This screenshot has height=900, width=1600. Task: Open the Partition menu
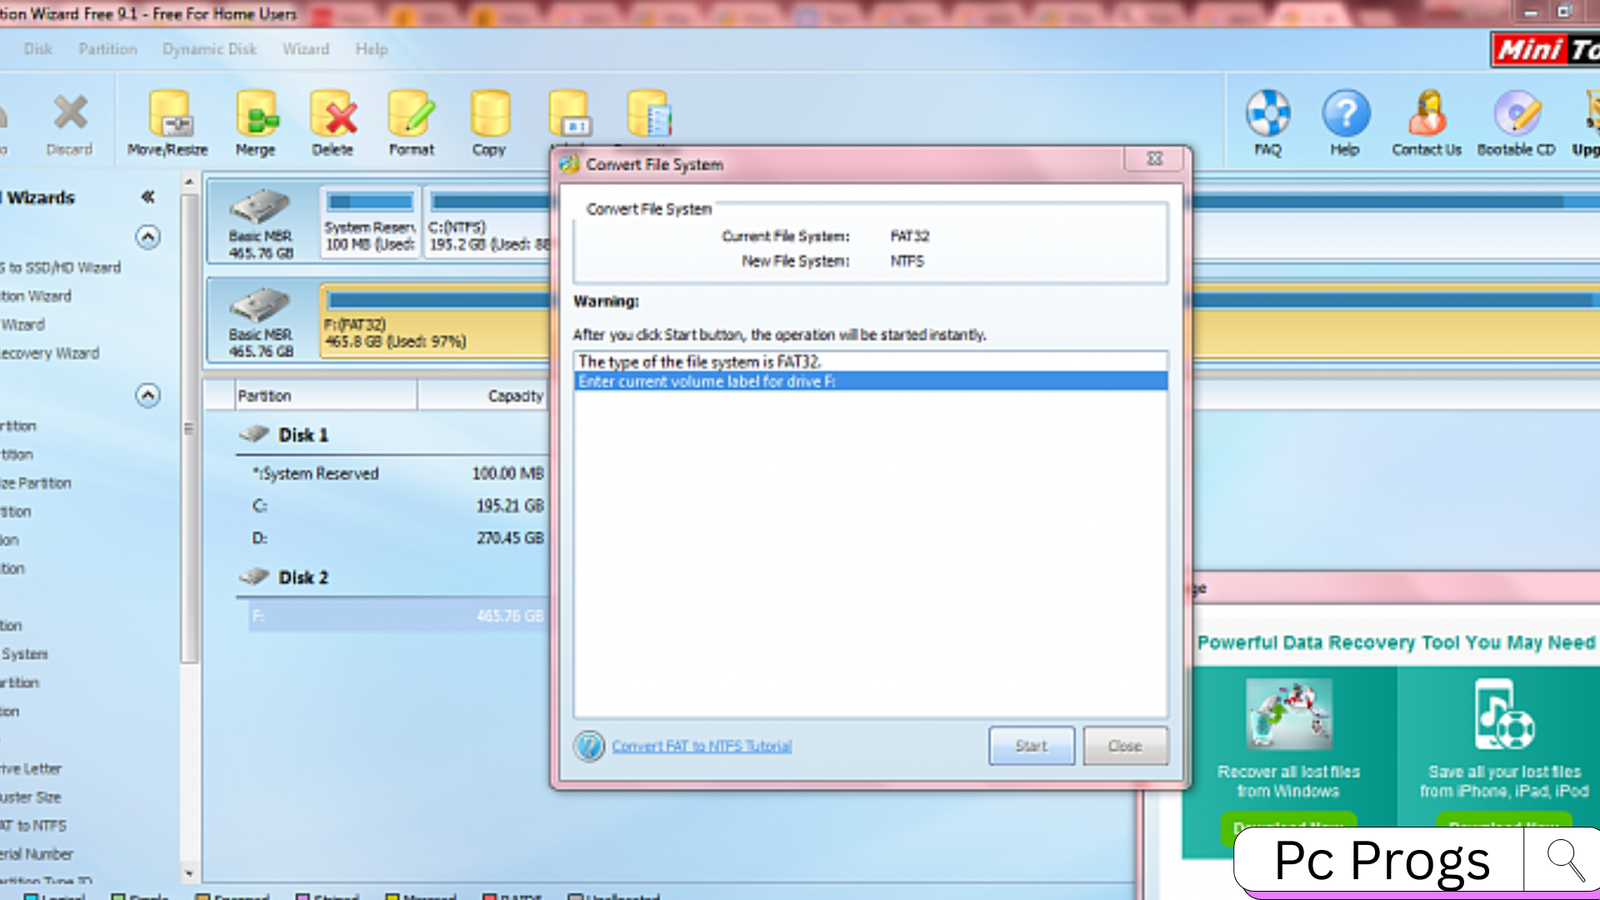click(x=108, y=49)
